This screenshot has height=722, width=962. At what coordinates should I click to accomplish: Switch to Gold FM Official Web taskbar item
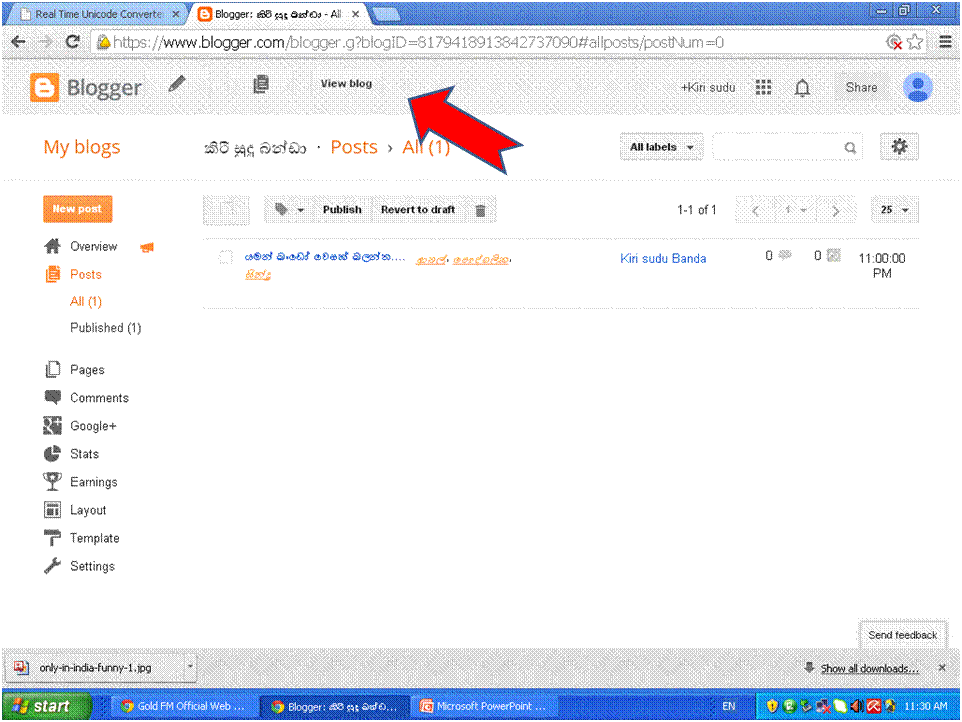pyautogui.click(x=183, y=706)
